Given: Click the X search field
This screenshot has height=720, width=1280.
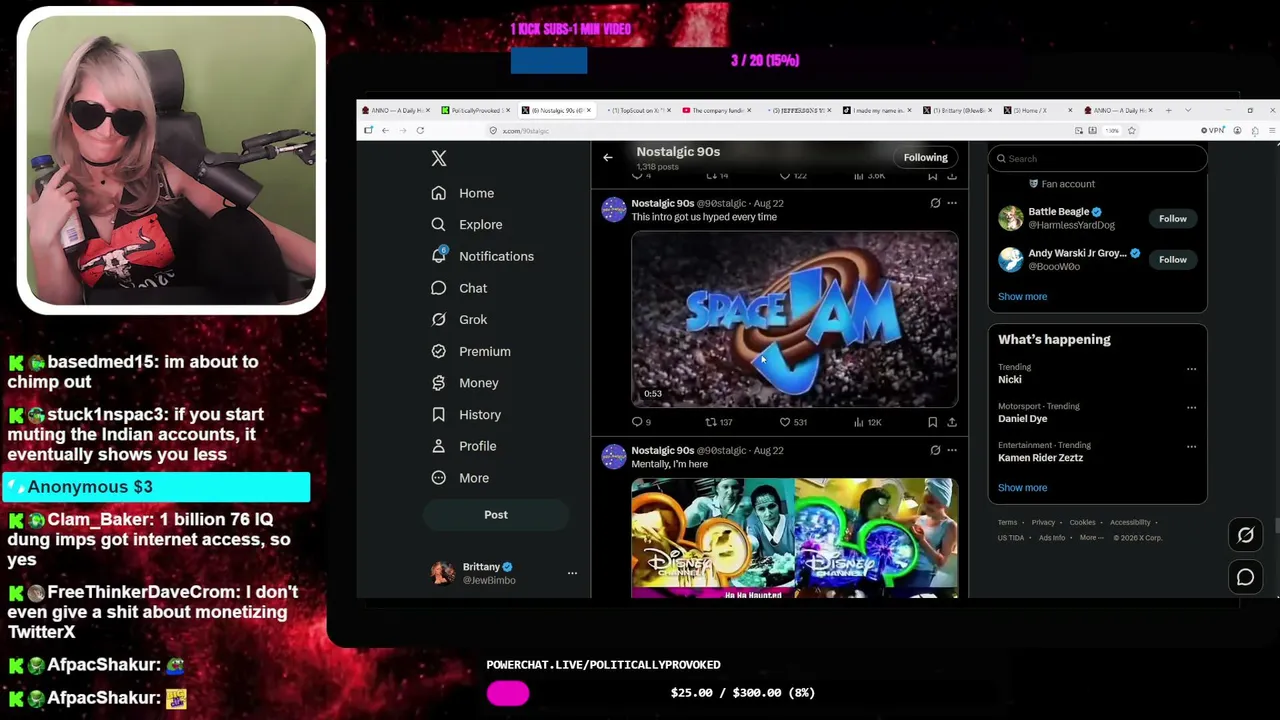Looking at the screenshot, I should [1097, 158].
